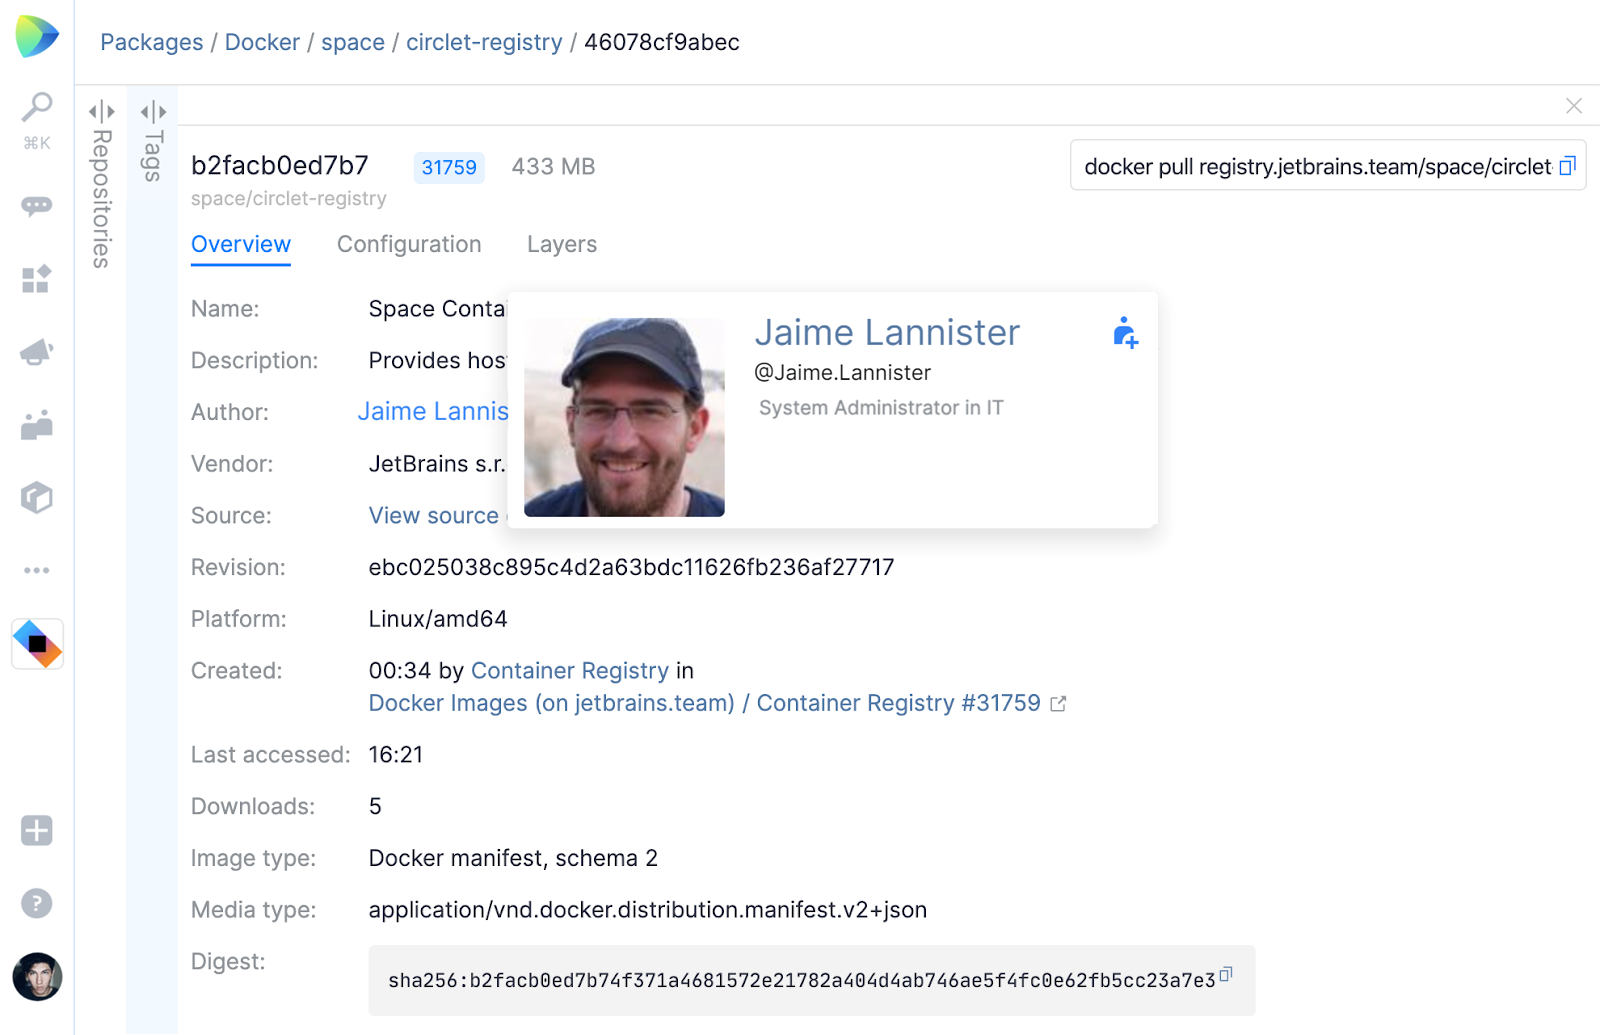Click the b2facb0ed7b7 image title

coord(280,165)
